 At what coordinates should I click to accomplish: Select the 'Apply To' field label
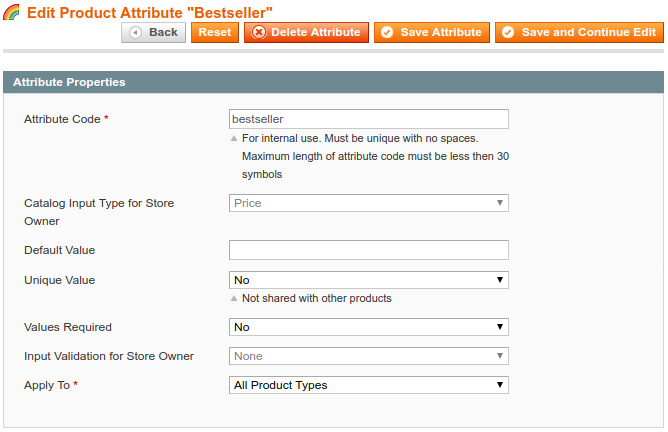click(47, 385)
